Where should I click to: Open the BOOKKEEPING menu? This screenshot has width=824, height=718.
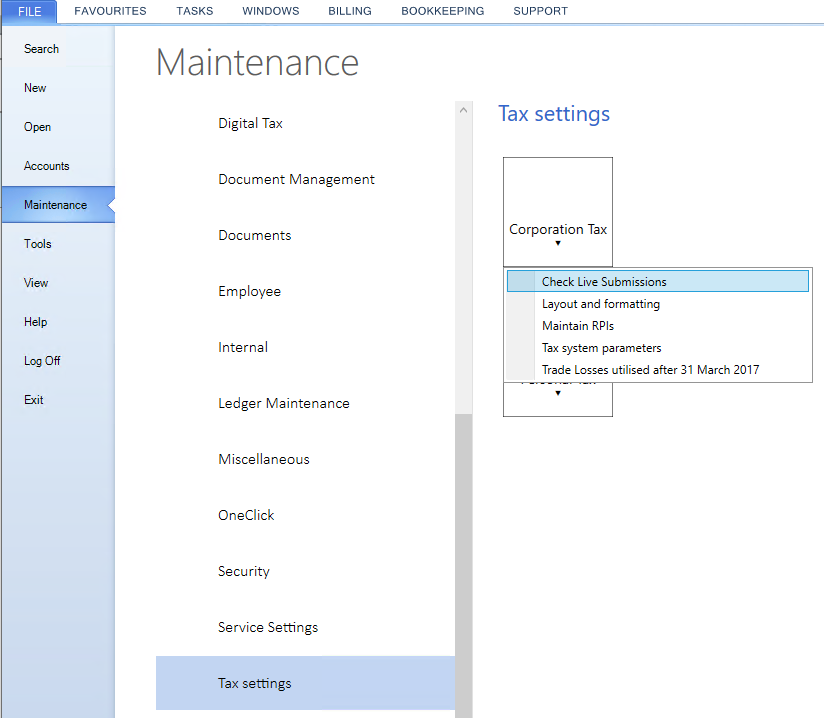pos(442,11)
